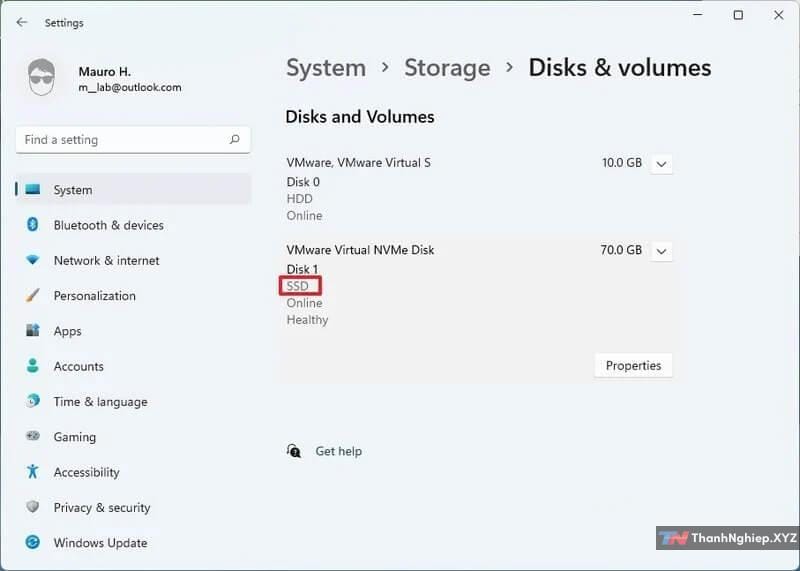Open Accounts settings

tap(133, 366)
